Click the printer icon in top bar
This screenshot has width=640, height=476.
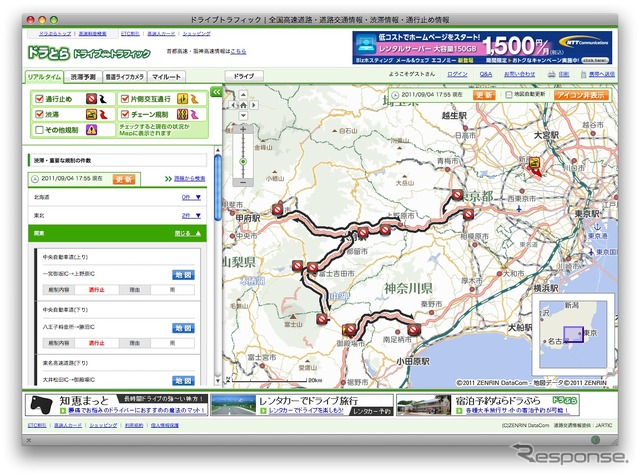pos(551,74)
